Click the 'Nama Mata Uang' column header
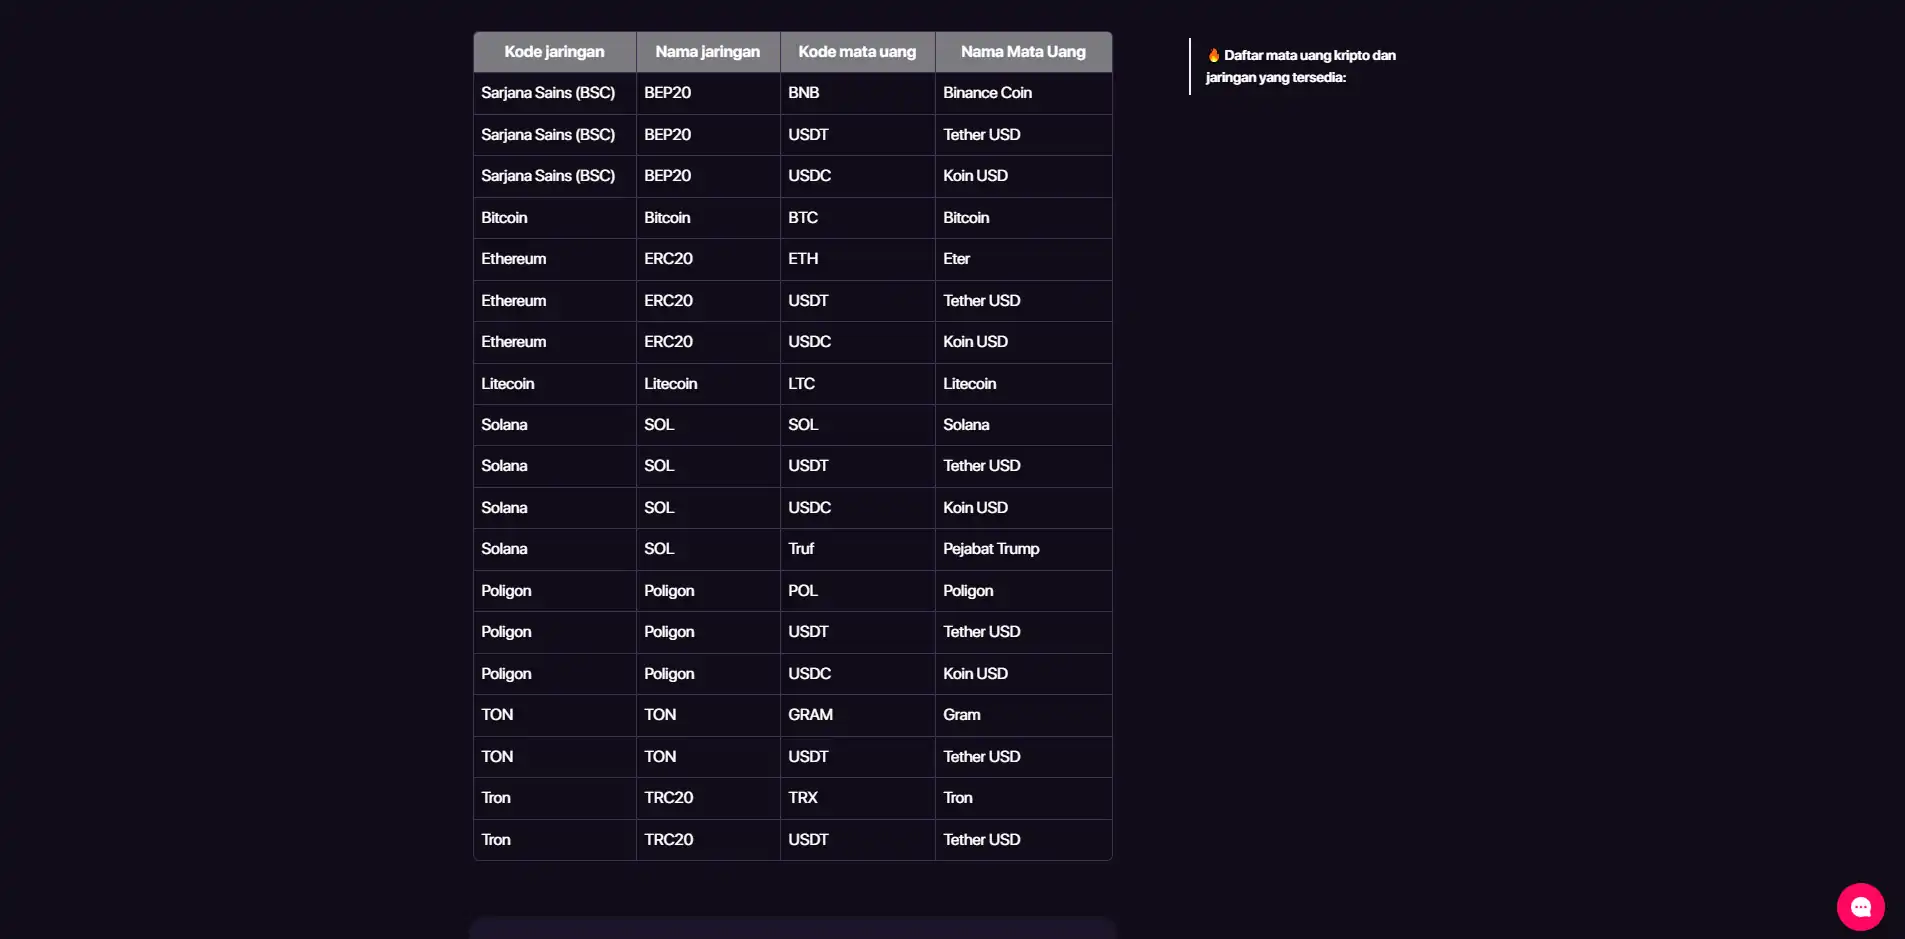This screenshot has width=1905, height=939. 1023,52
